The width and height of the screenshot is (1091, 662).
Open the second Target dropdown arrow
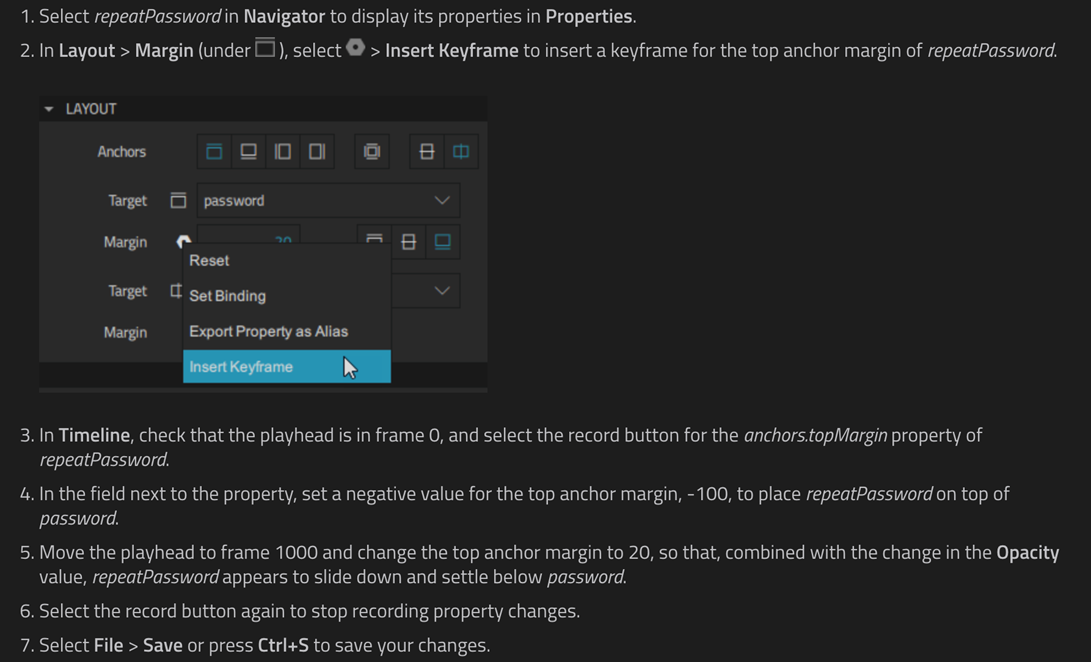click(x=442, y=291)
